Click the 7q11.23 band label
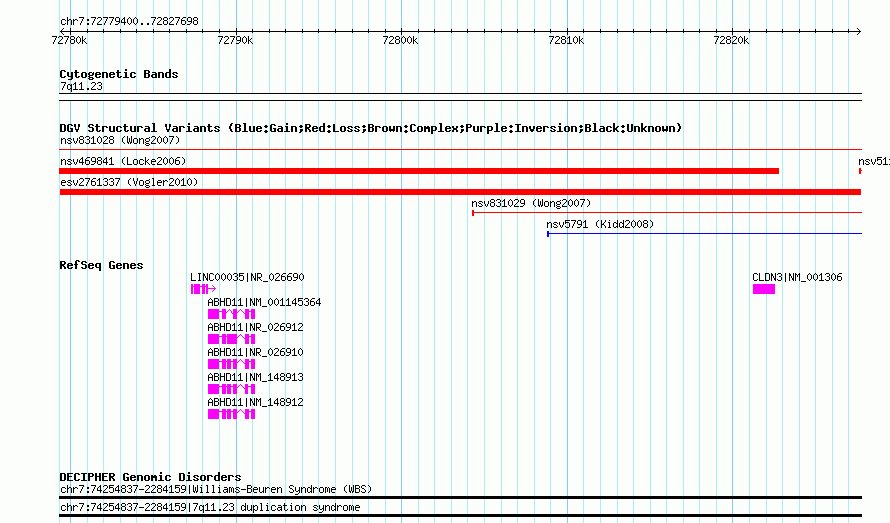 point(81,86)
